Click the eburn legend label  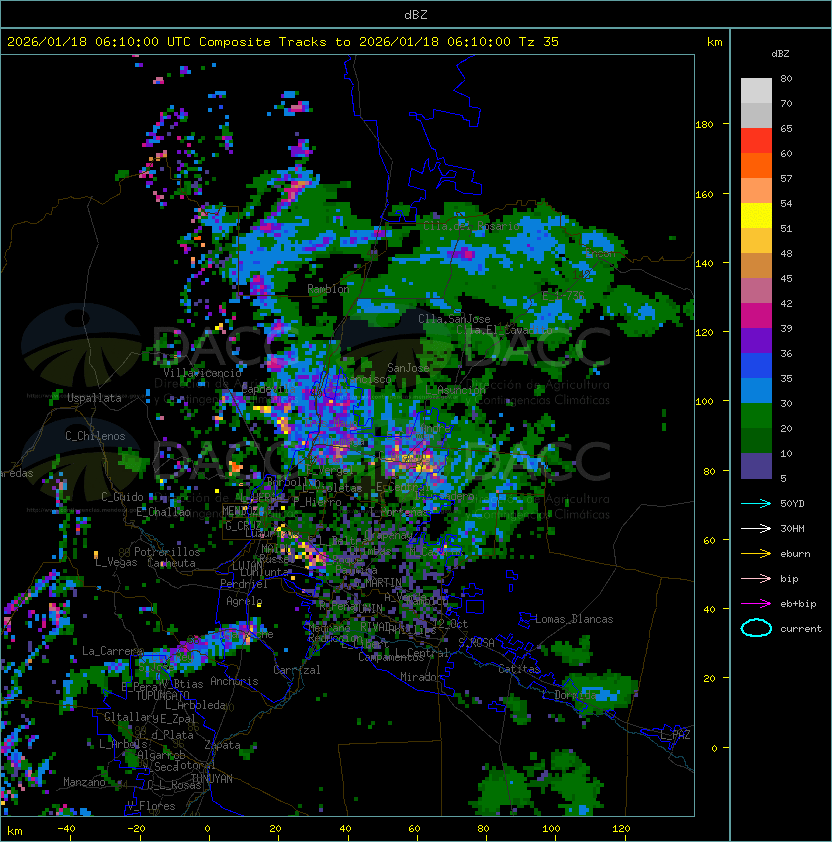point(795,554)
